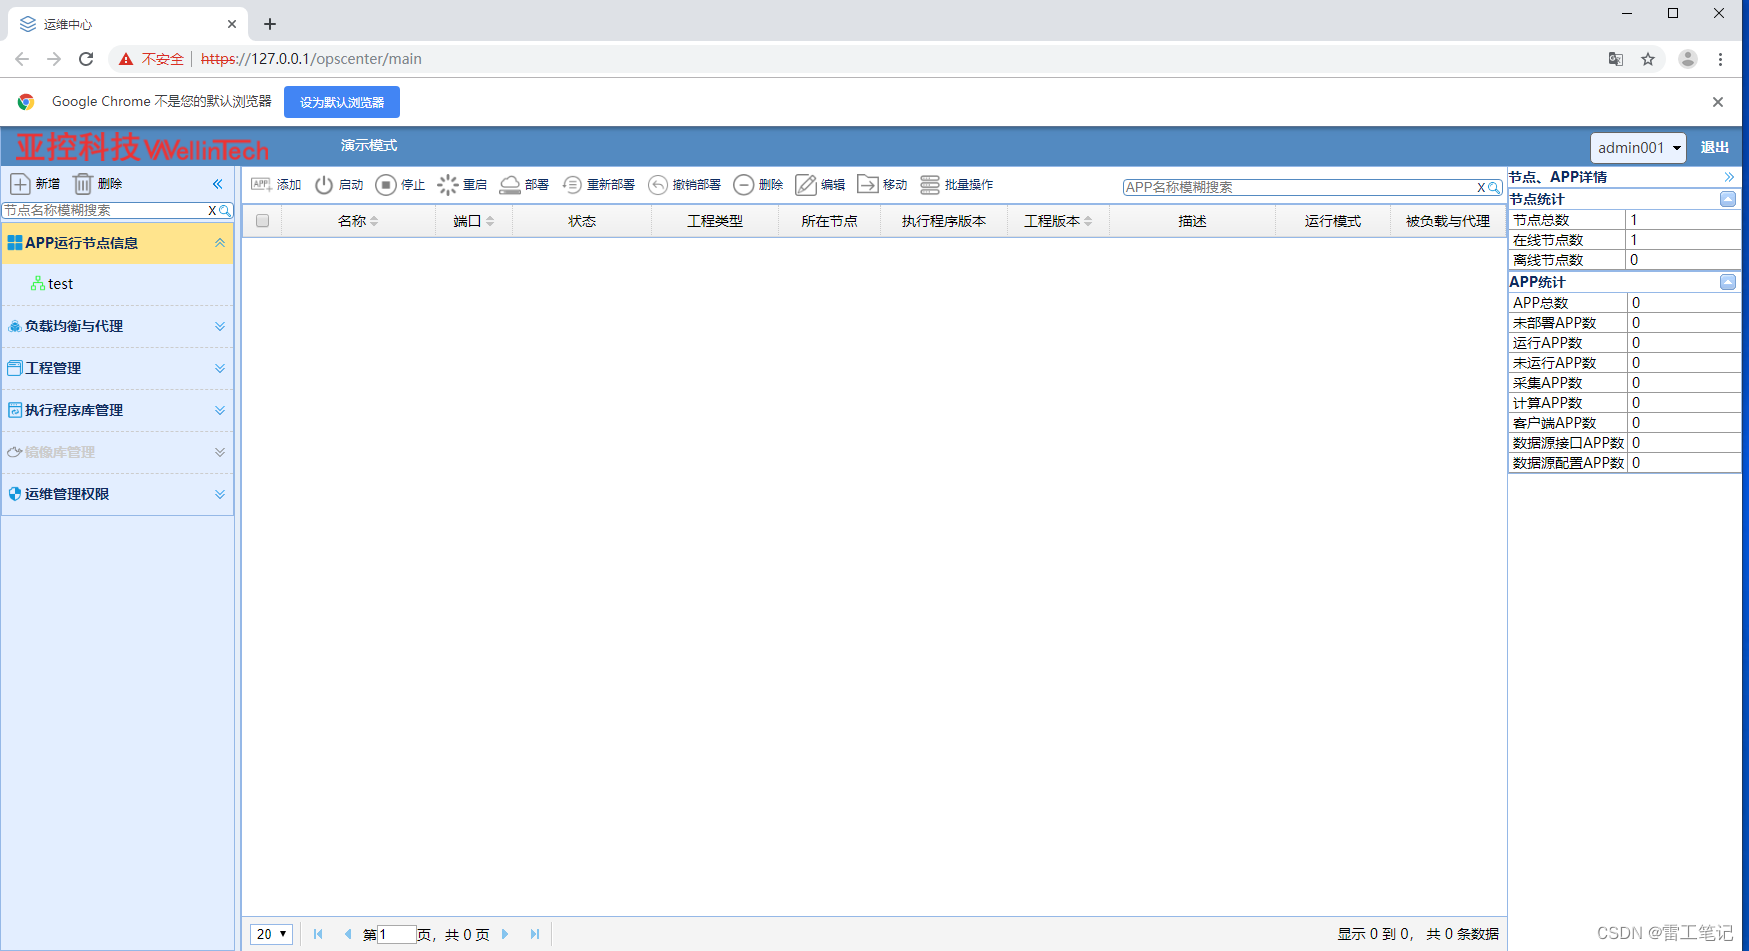Viewport: 1749px width, 951px height.
Task: Open the admin001 user dropdown
Action: (1638, 148)
